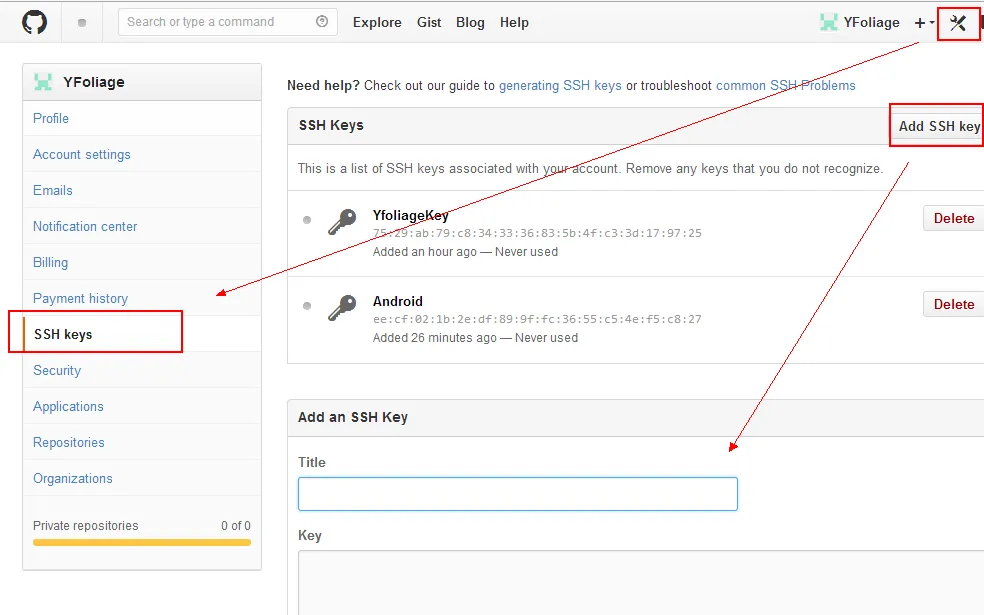Screen dimensions: 984x615
Task: Open the Explore menu item
Action: pos(377,23)
